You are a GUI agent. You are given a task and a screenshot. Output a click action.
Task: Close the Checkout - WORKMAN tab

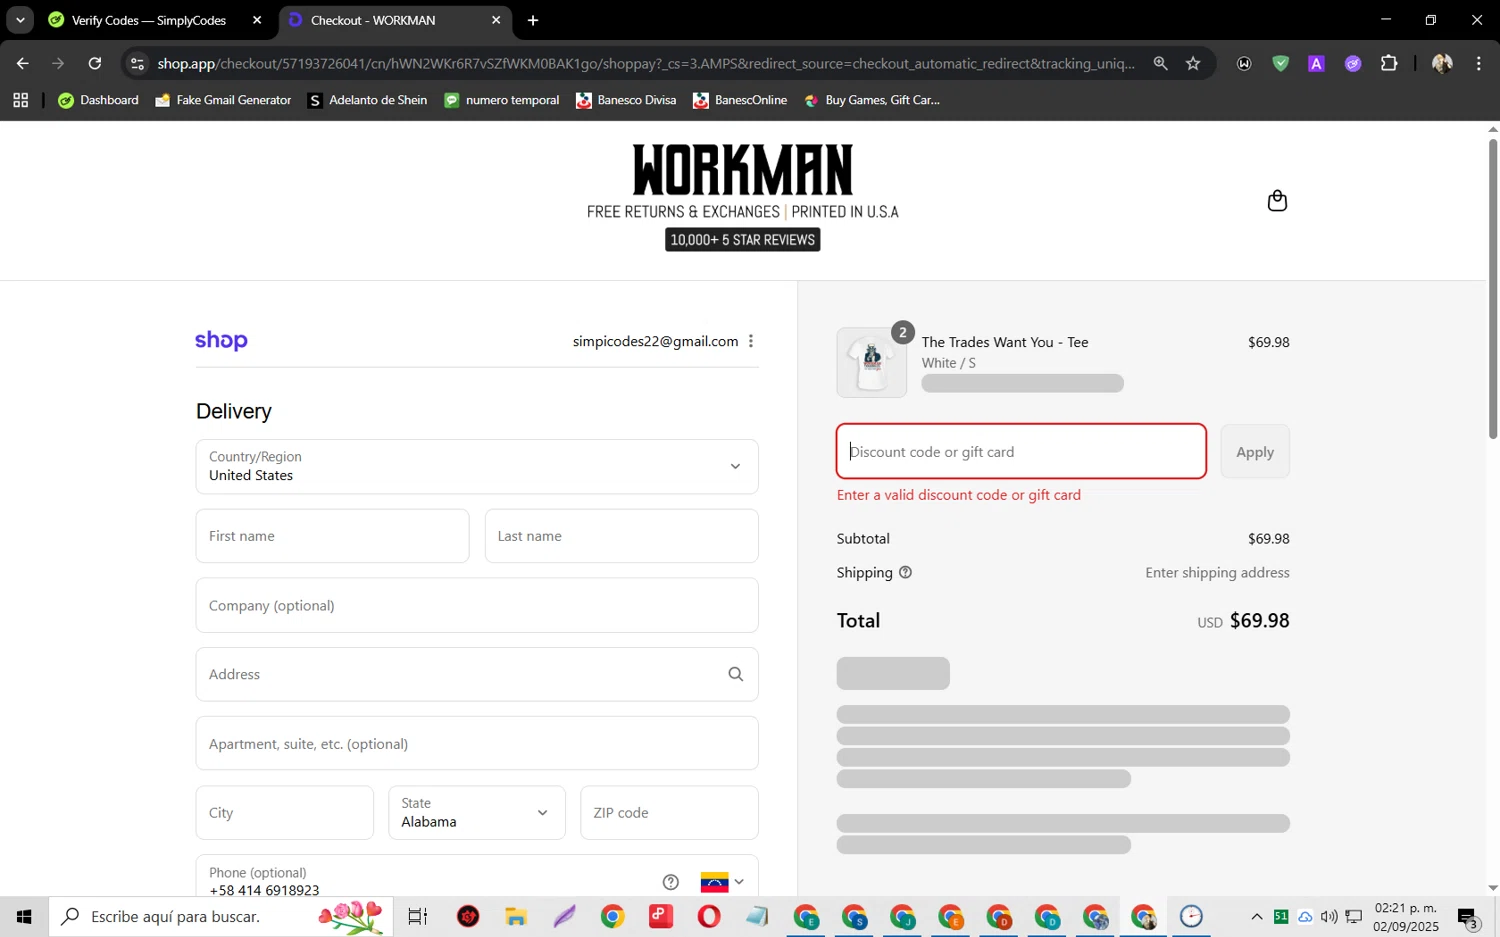pos(496,20)
